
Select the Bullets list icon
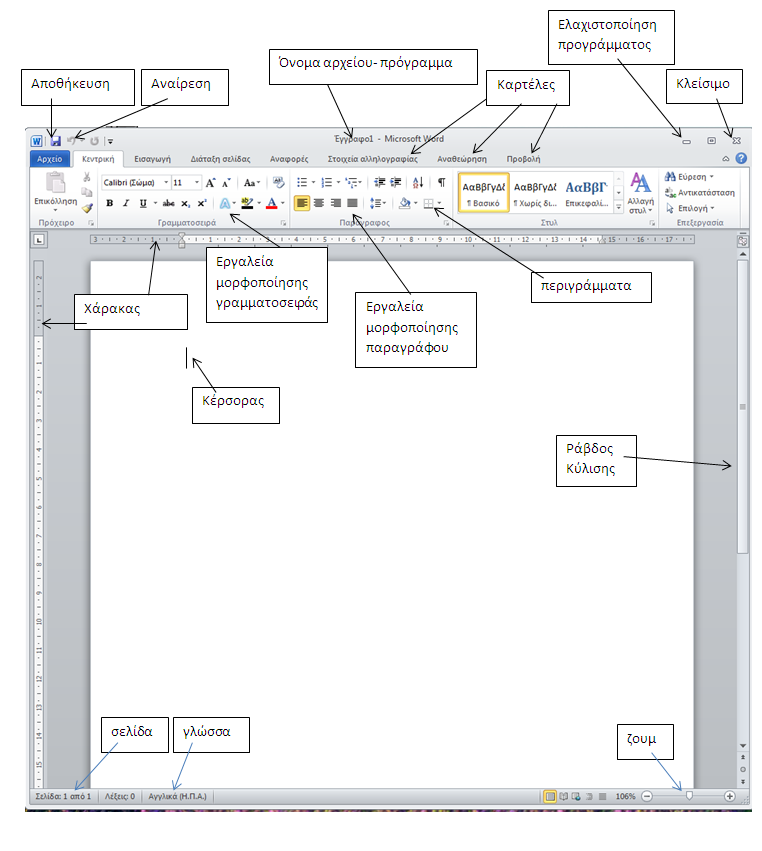(x=302, y=183)
